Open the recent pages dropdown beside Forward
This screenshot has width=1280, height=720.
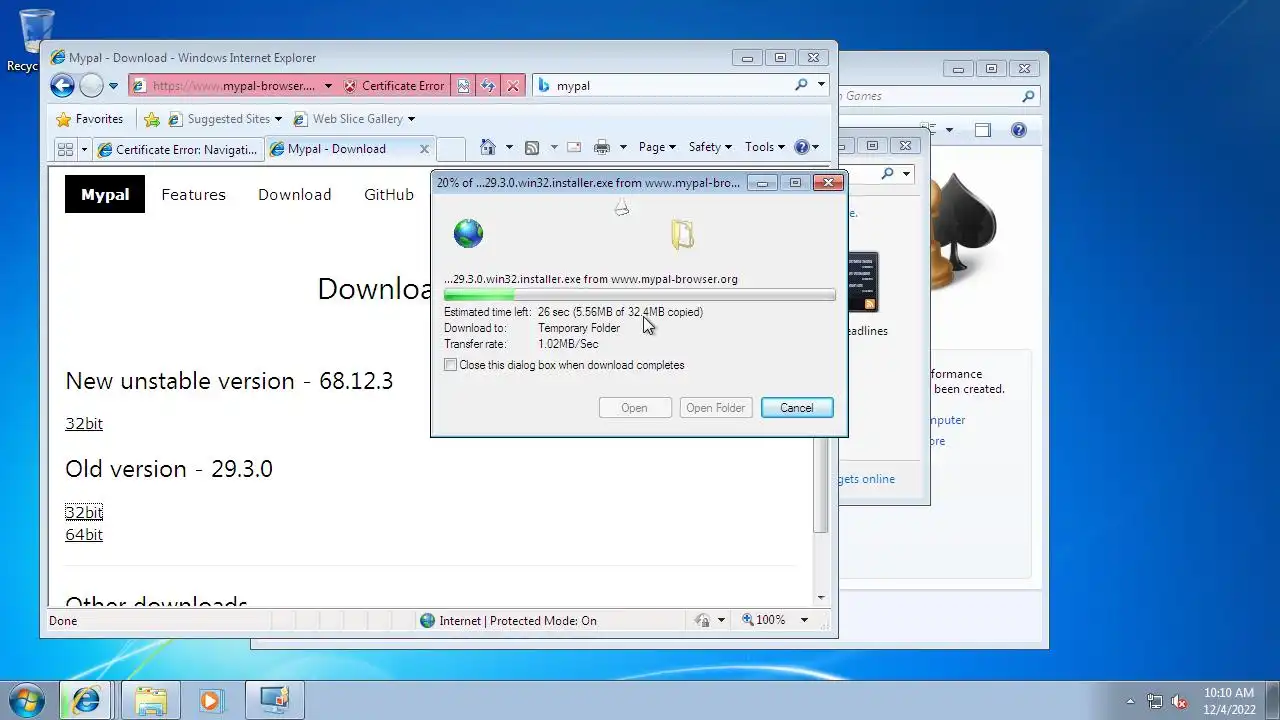point(113,86)
